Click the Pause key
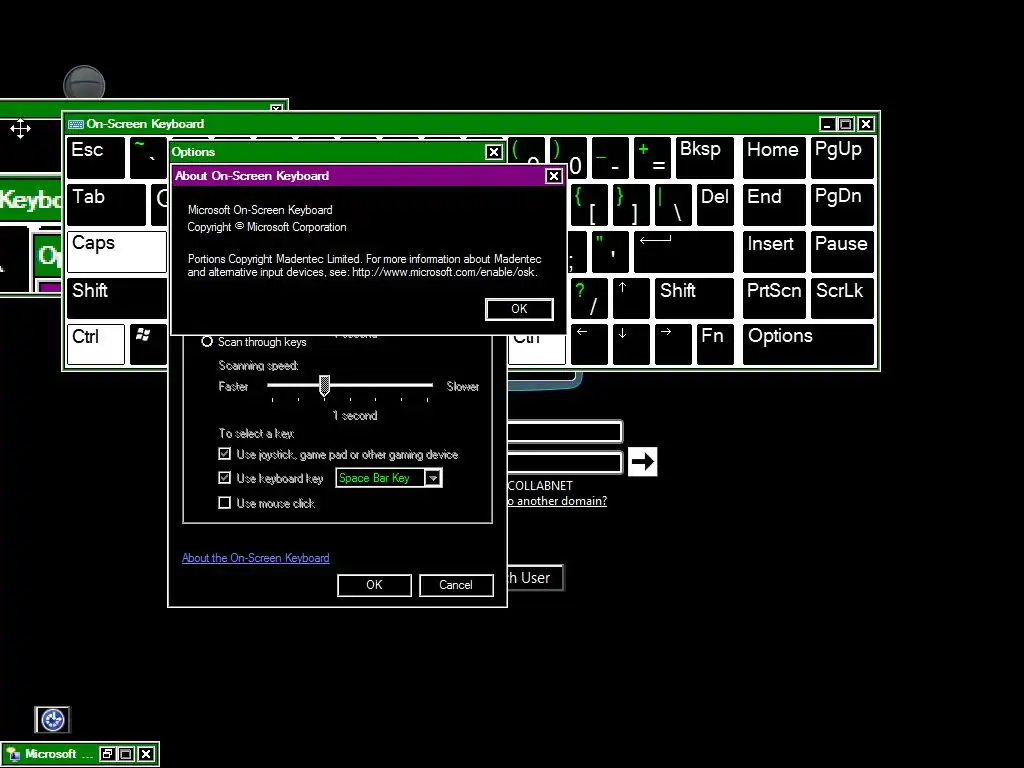The width and height of the screenshot is (1024, 768). click(842, 251)
